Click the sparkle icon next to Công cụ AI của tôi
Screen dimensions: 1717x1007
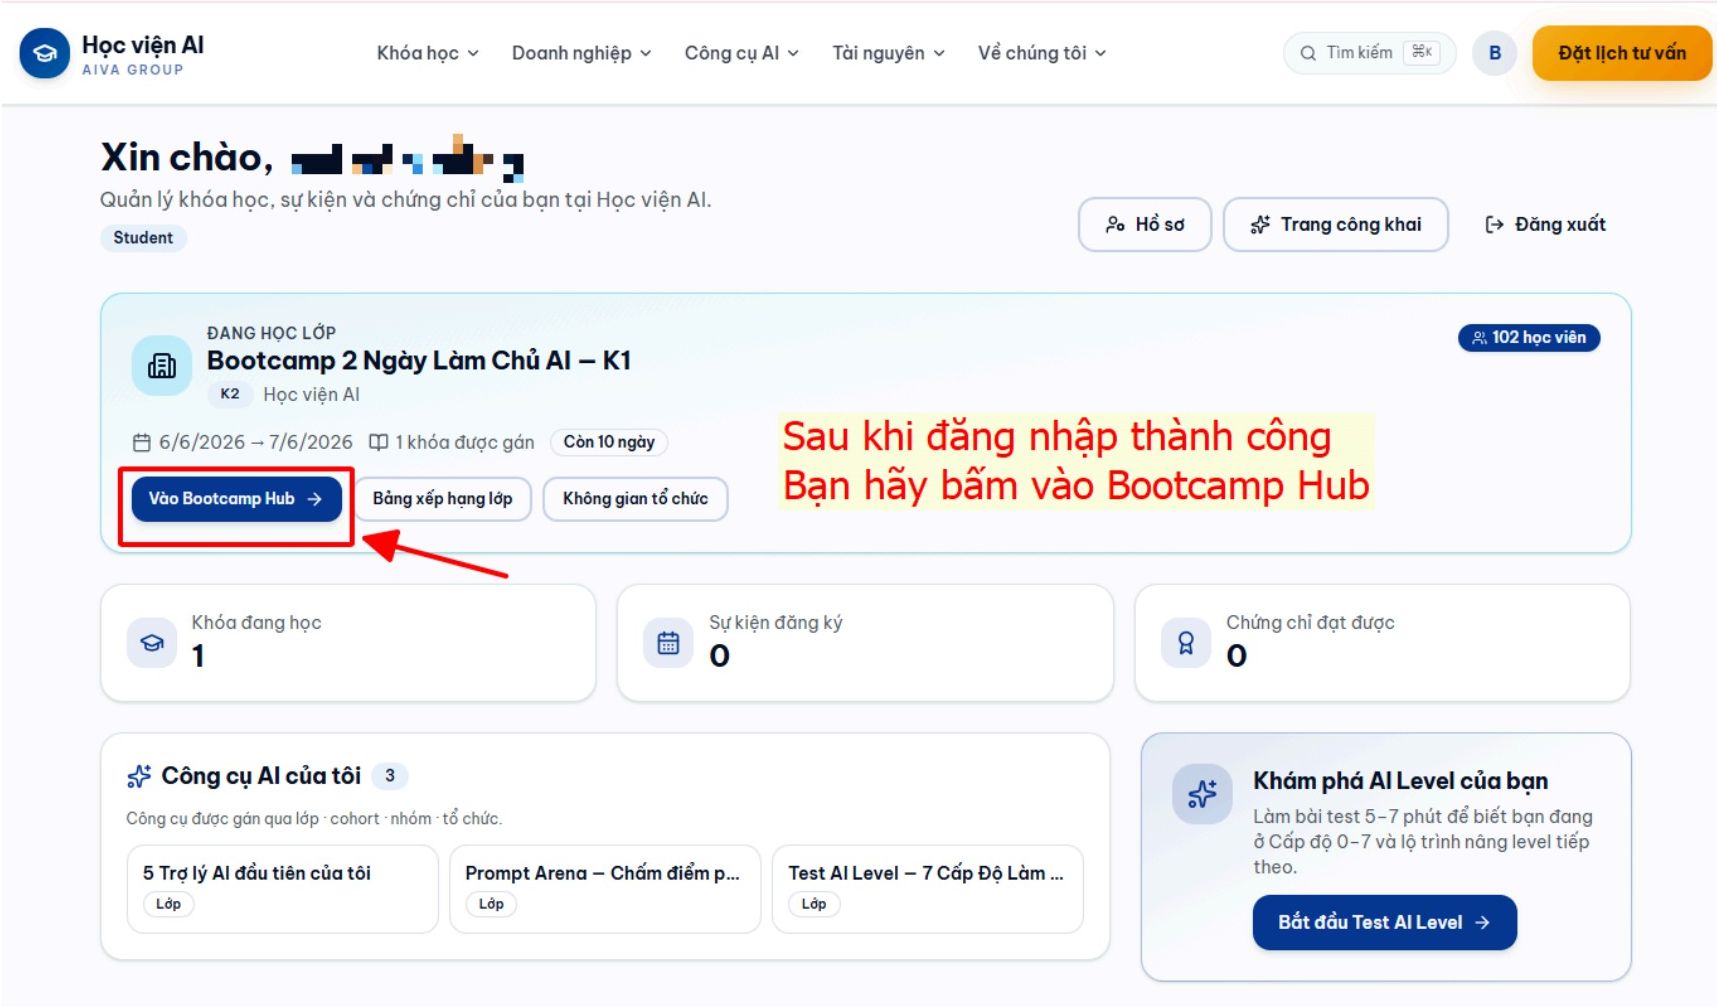tap(139, 776)
